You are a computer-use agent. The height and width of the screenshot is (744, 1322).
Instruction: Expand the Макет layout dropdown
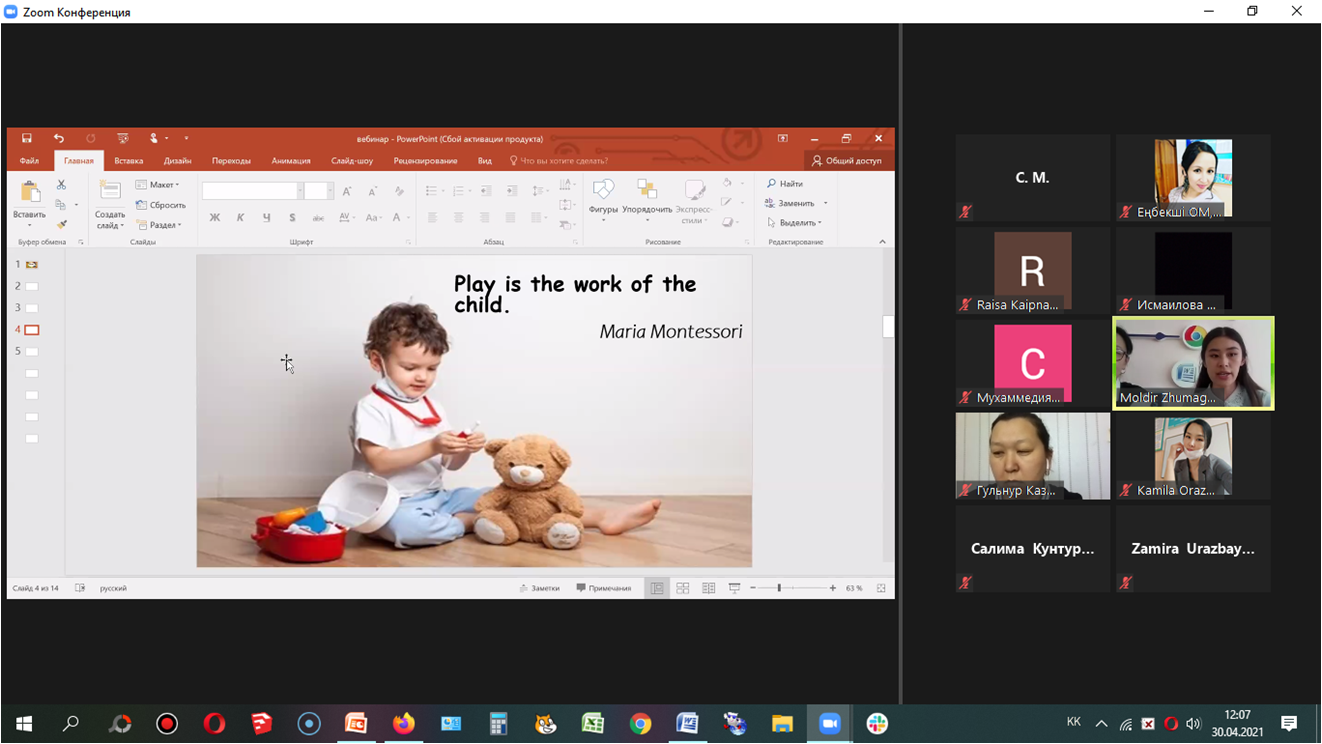click(x=158, y=185)
